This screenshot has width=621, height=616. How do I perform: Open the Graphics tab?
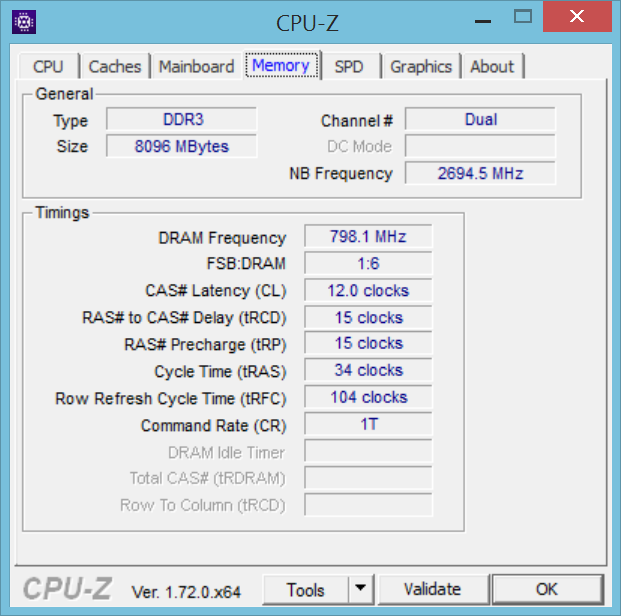click(x=421, y=67)
